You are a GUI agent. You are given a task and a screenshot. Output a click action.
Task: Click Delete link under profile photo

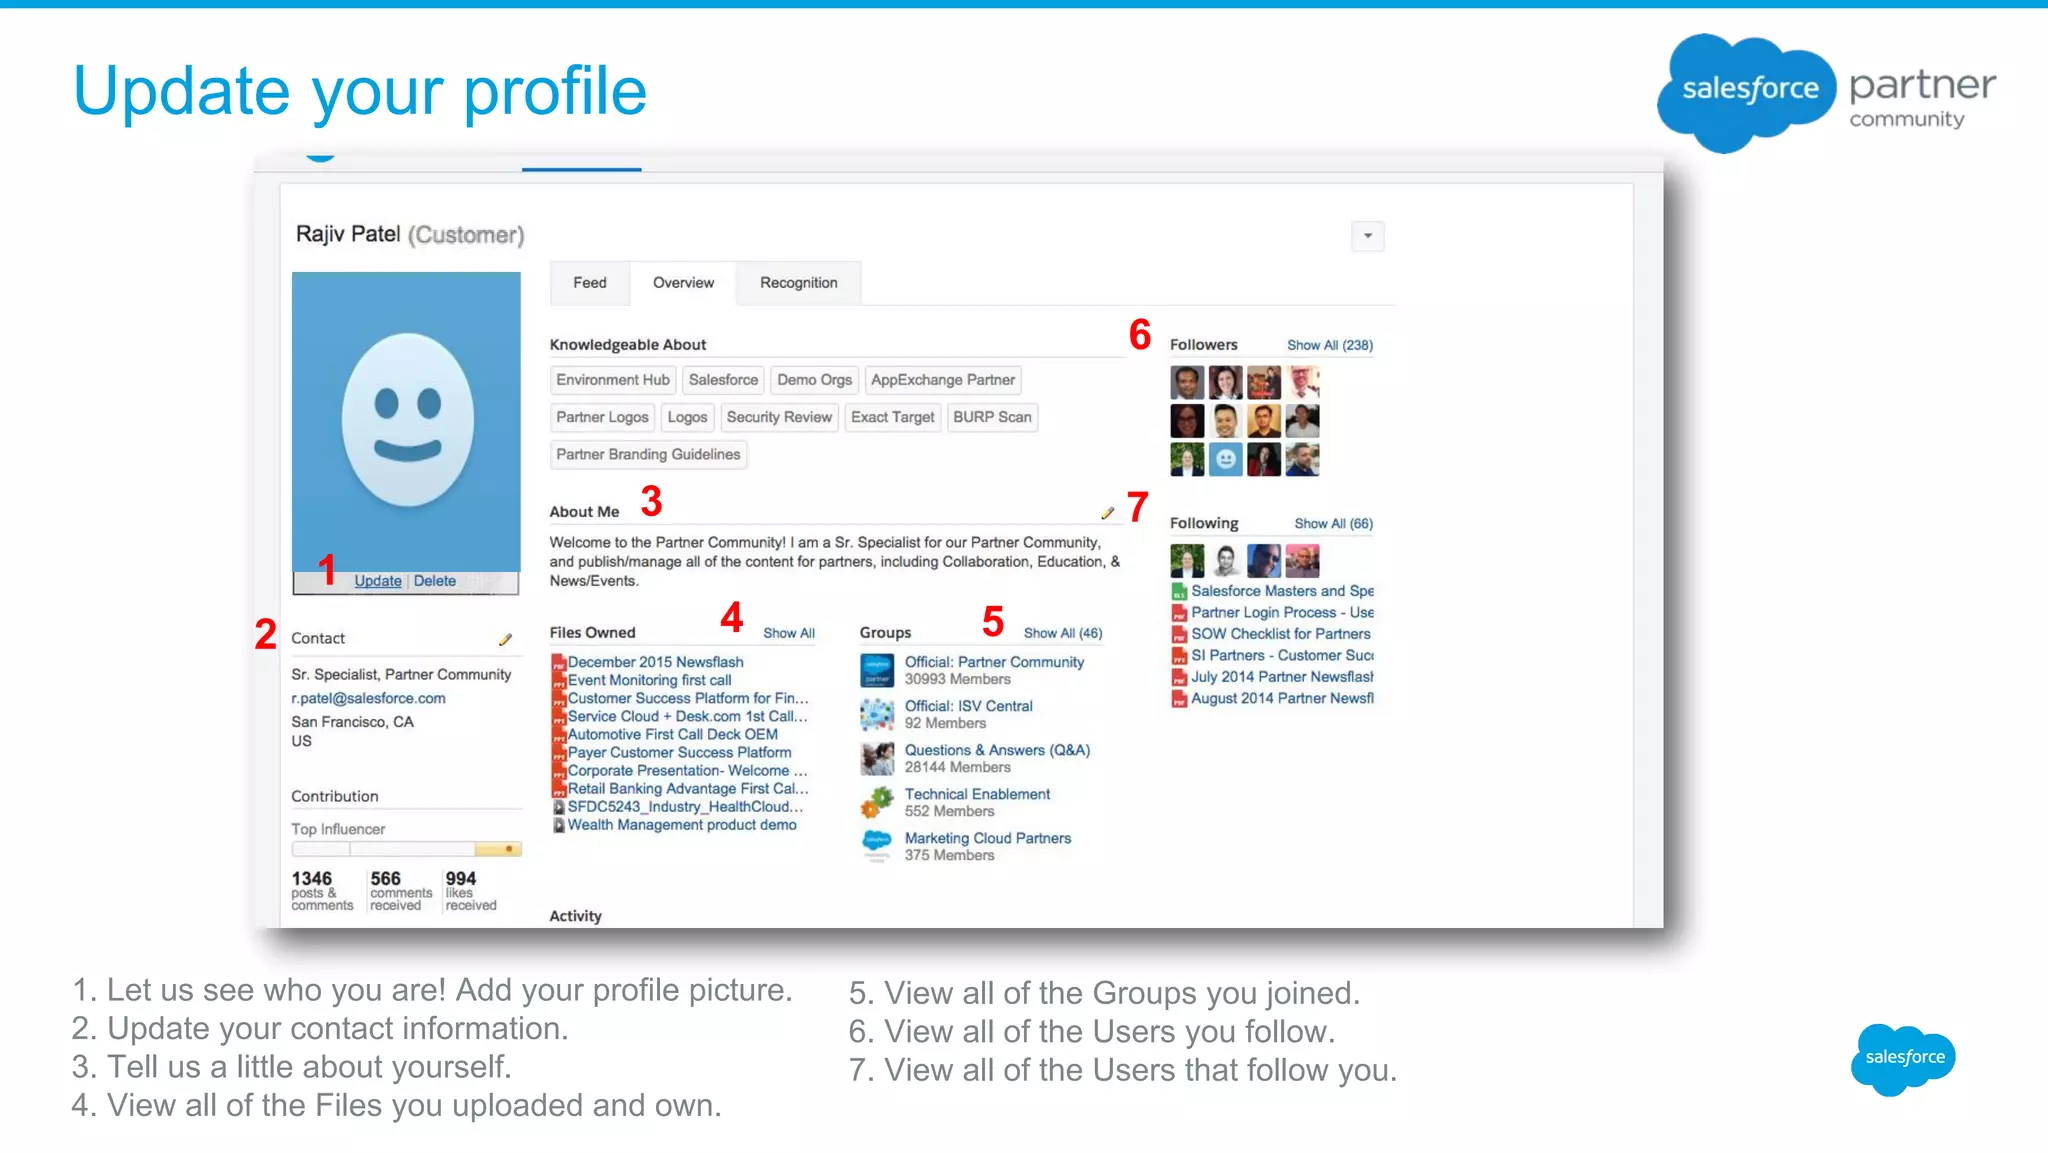(x=435, y=581)
